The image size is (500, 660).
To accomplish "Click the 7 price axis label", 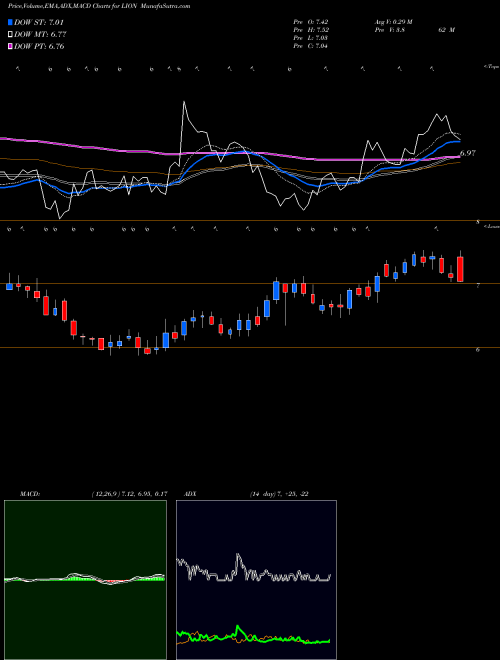I will 478,286.
